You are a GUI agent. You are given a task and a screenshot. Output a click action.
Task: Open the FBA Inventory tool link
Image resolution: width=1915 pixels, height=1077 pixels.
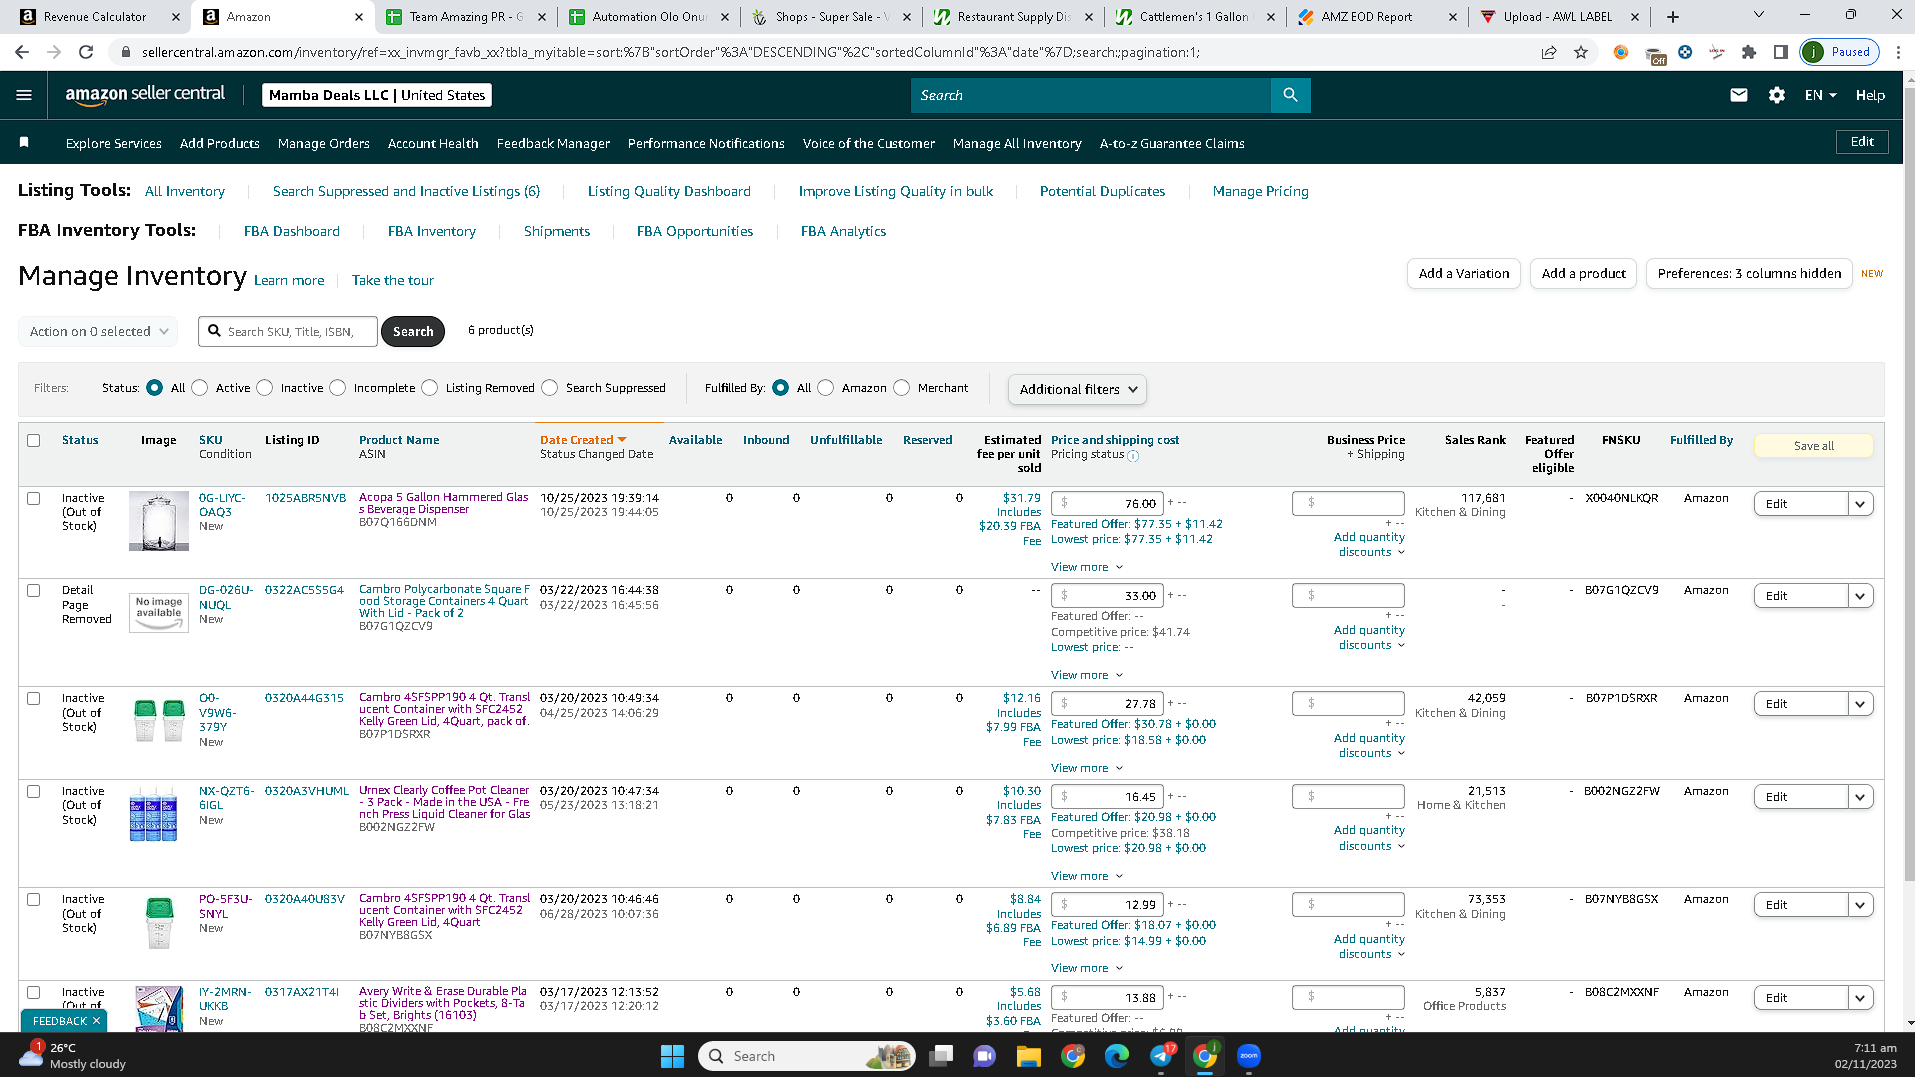click(431, 231)
